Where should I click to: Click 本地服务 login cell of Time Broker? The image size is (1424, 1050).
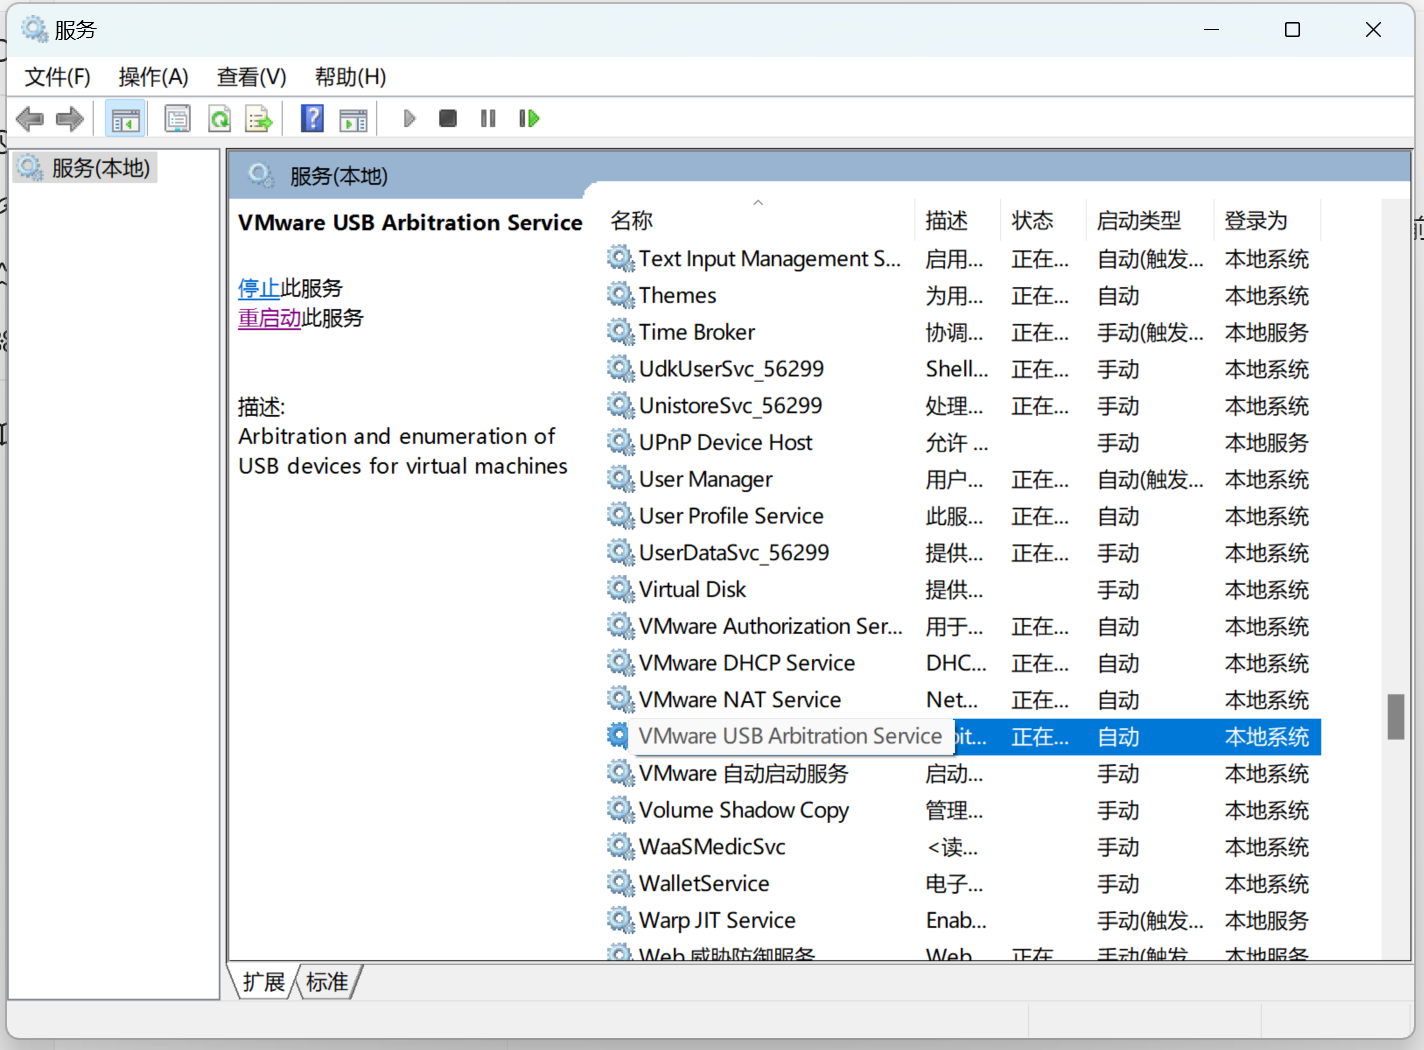[1267, 332]
